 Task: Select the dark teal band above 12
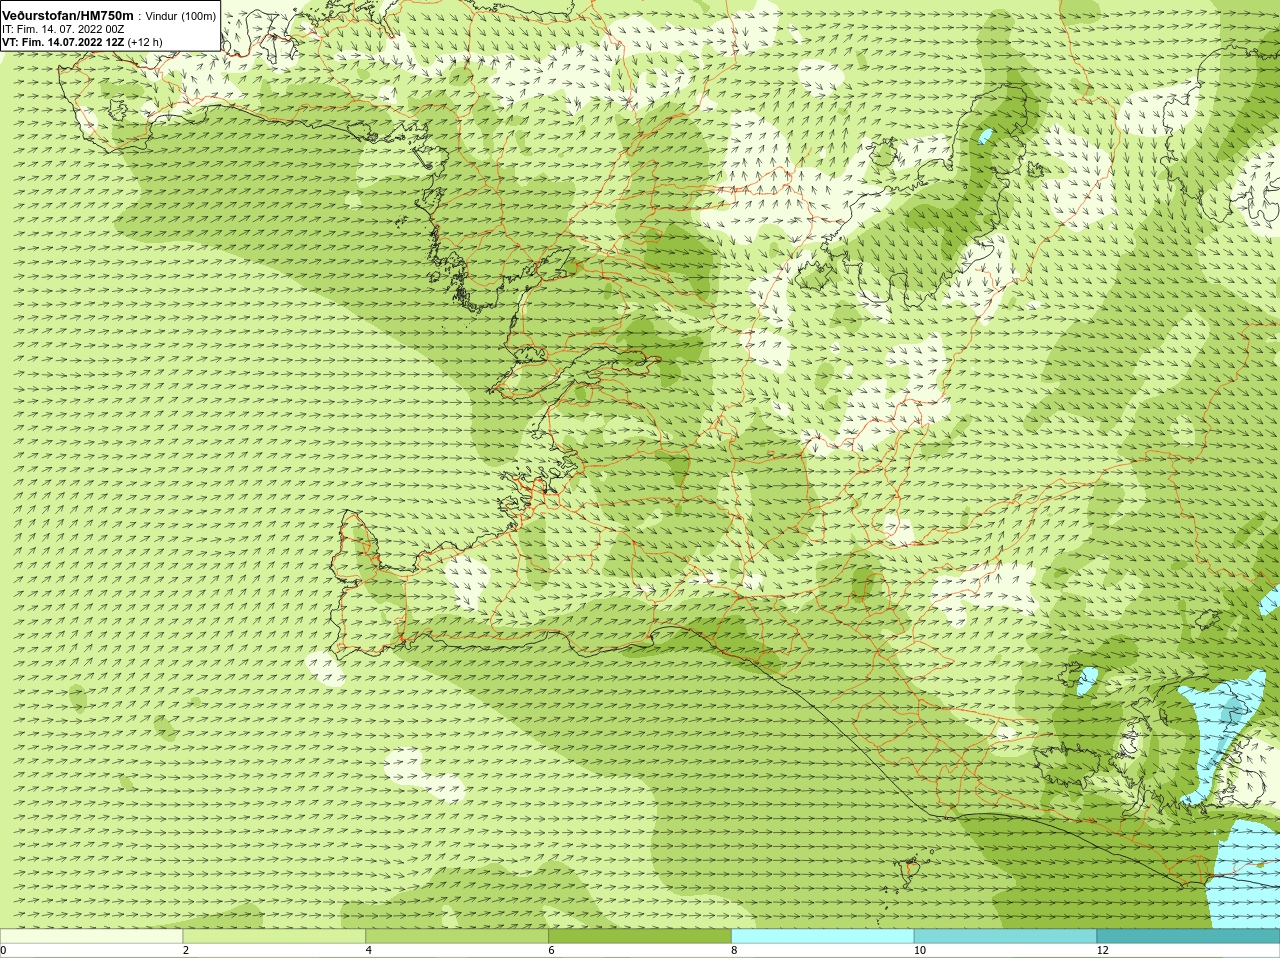click(x=1188, y=935)
